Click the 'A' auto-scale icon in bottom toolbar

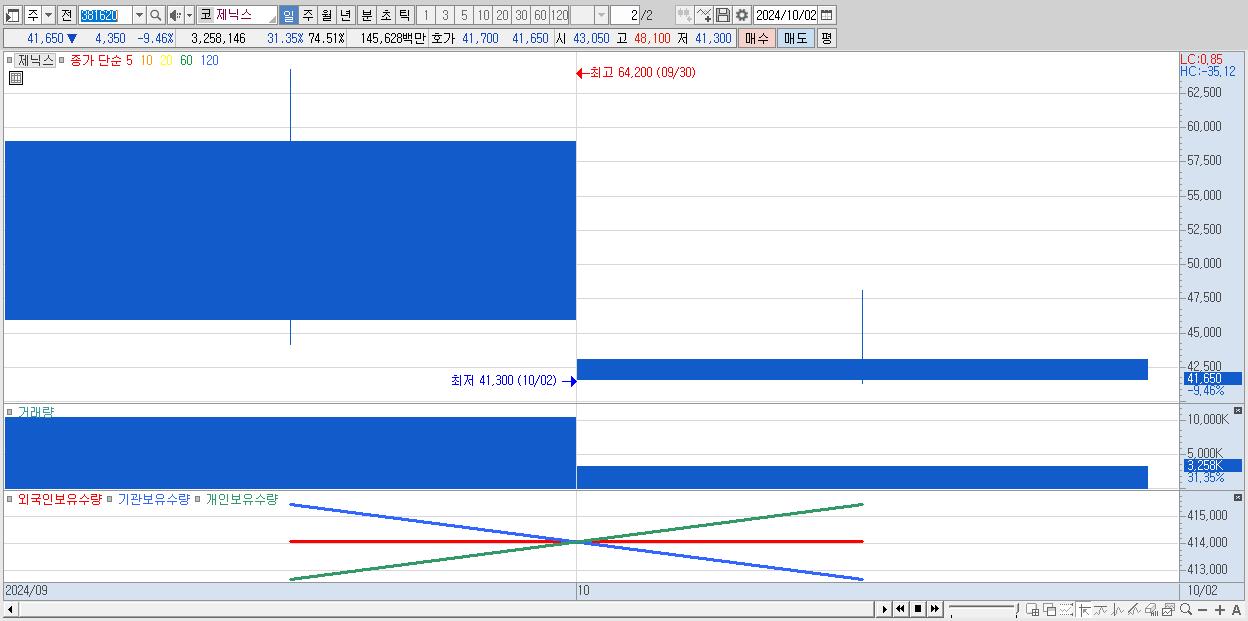pos(1237,610)
